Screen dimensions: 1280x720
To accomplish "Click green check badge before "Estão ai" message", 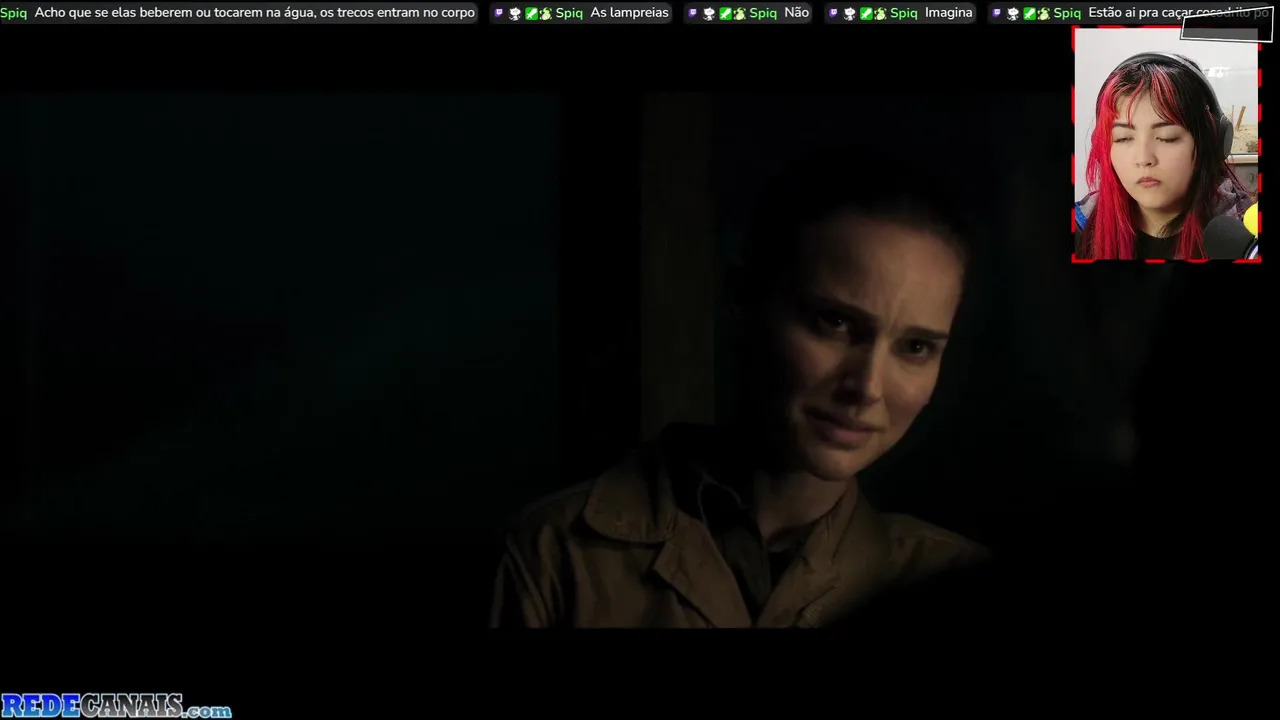I will point(1029,13).
